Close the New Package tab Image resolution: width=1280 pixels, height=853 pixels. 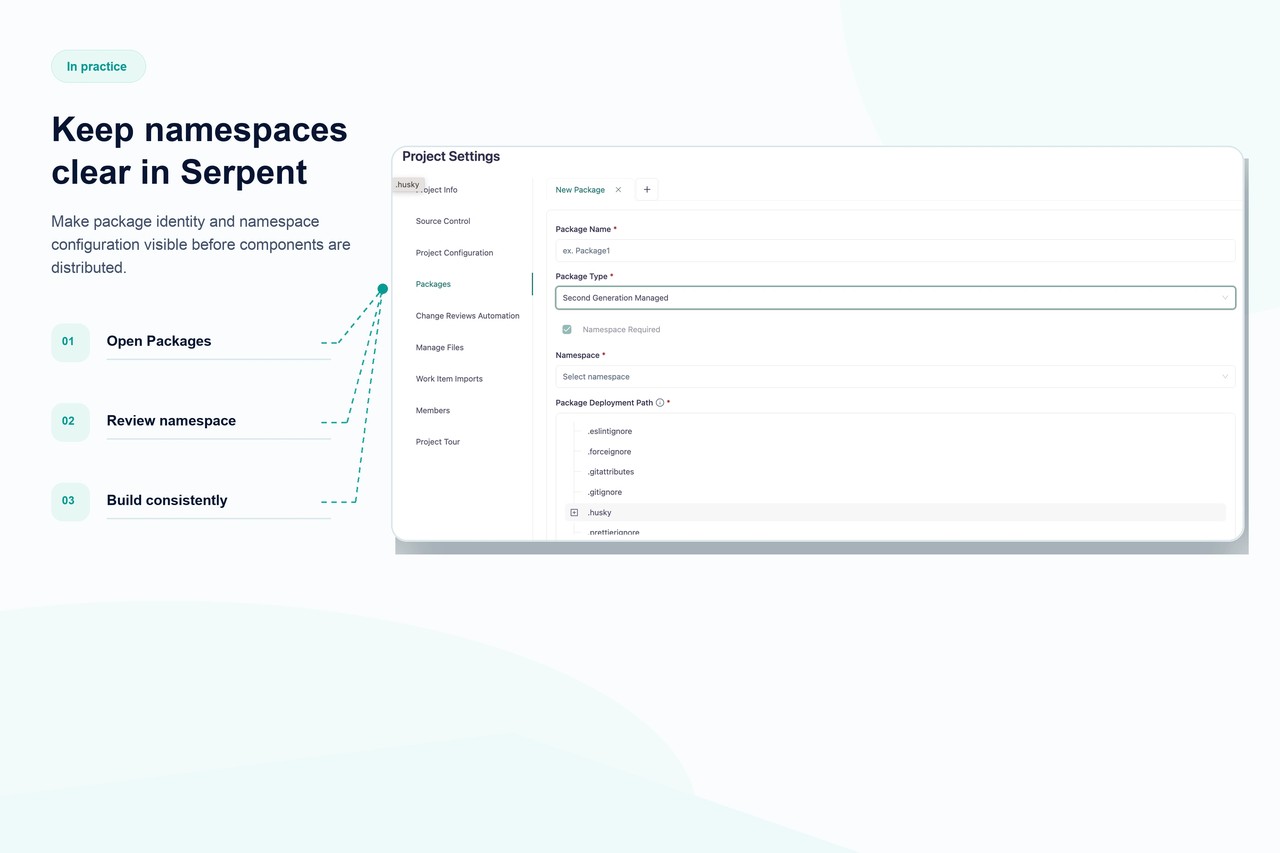click(618, 190)
